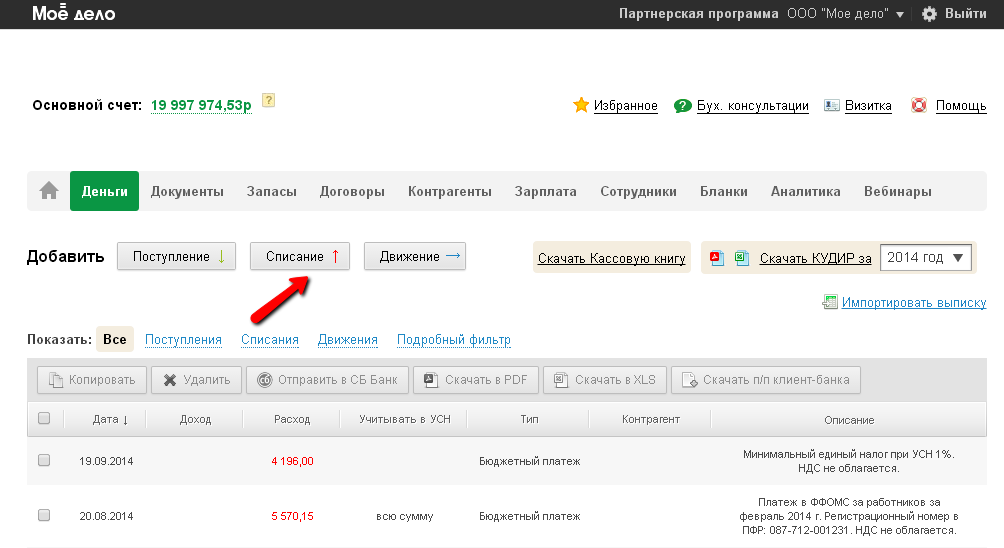Click всю сумму cell
The image size is (1004, 548).
tap(405, 516)
